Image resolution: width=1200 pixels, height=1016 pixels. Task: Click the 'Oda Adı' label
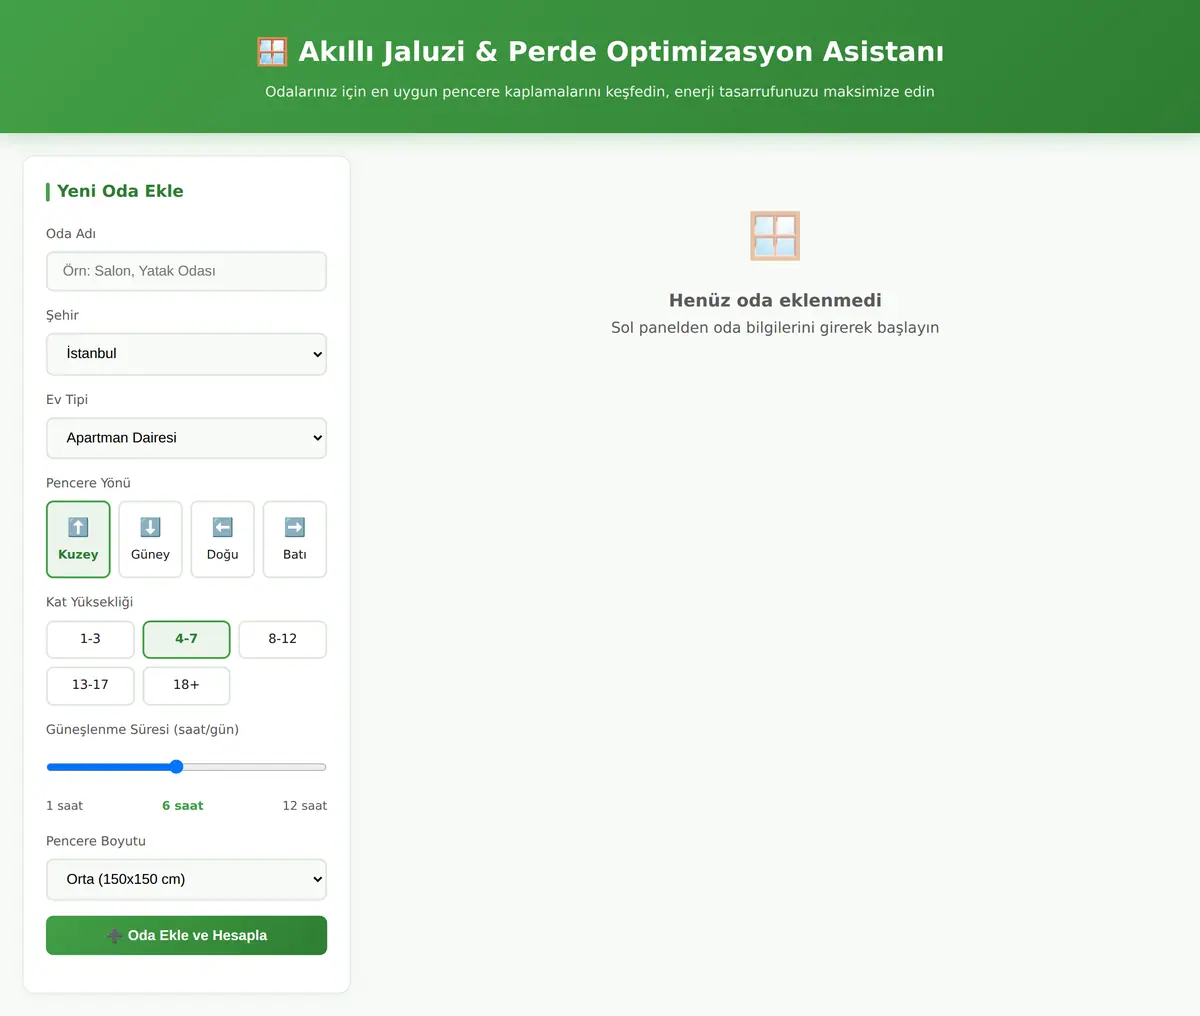pyautogui.click(x=71, y=234)
